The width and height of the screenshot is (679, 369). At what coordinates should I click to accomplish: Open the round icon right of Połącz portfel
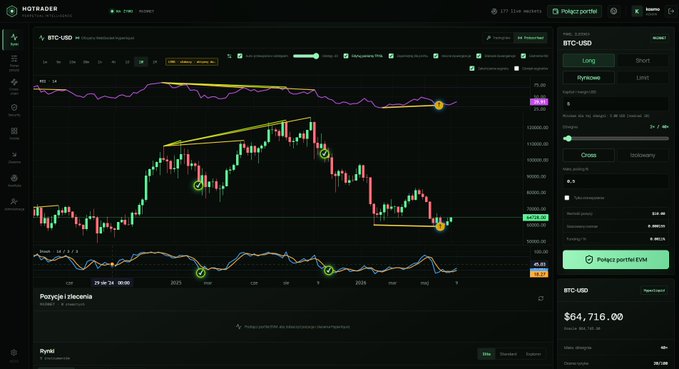614,11
